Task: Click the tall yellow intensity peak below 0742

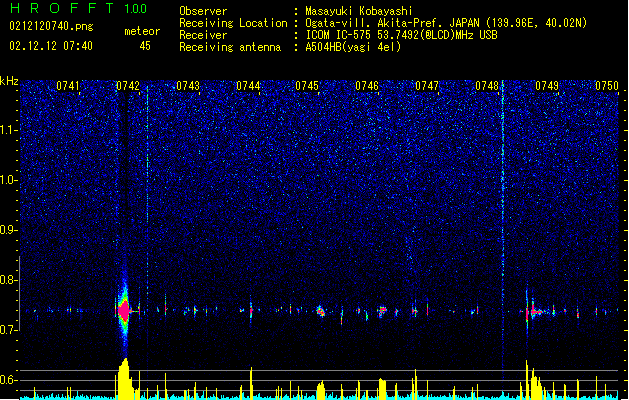Action: pyautogui.click(x=124, y=379)
